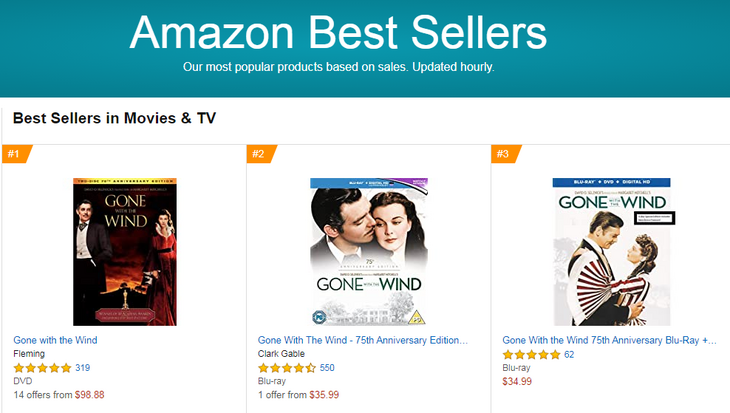Screen dimensions: 730x413
Task: Click the star rating of the third product
Action: pos(531,354)
